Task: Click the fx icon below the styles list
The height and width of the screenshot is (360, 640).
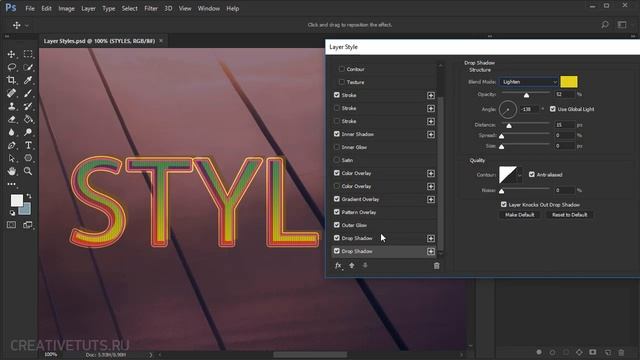Action: (338, 265)
